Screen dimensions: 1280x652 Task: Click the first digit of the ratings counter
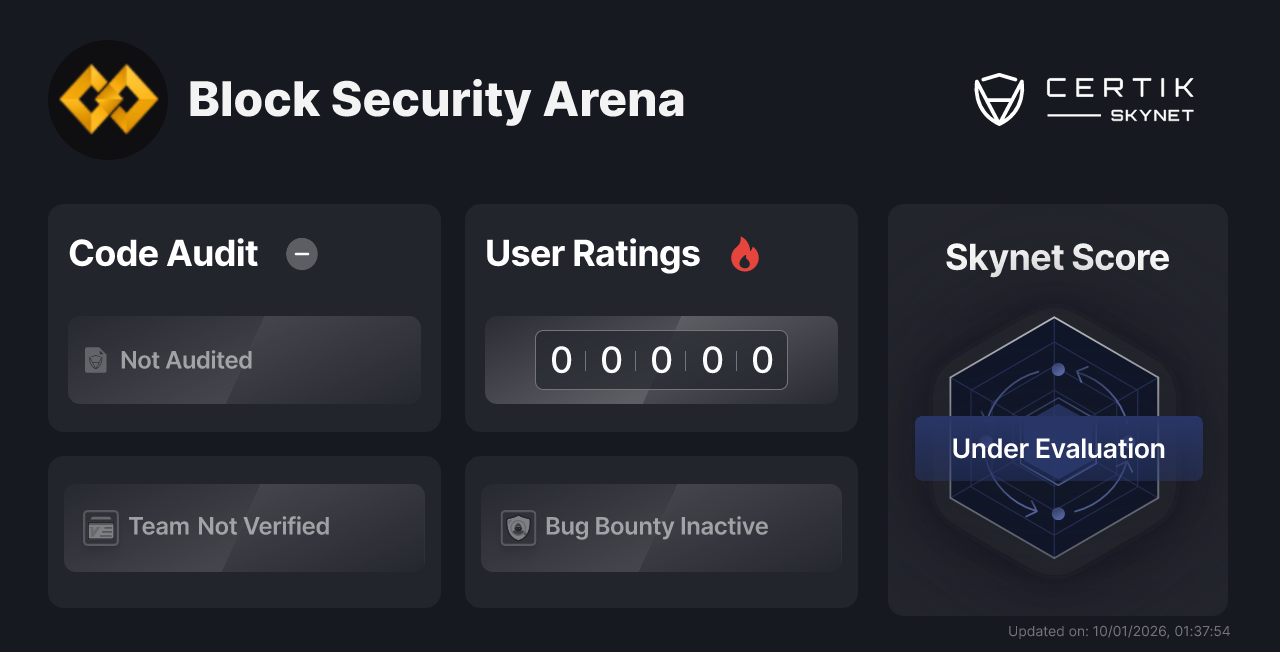tap(562, 360)
